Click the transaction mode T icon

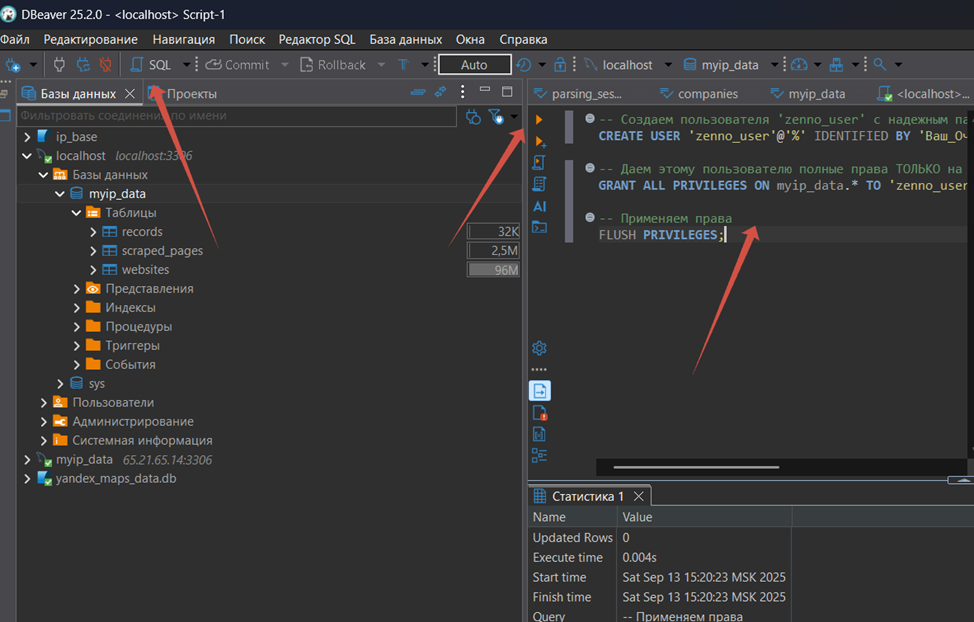[404, 65]
